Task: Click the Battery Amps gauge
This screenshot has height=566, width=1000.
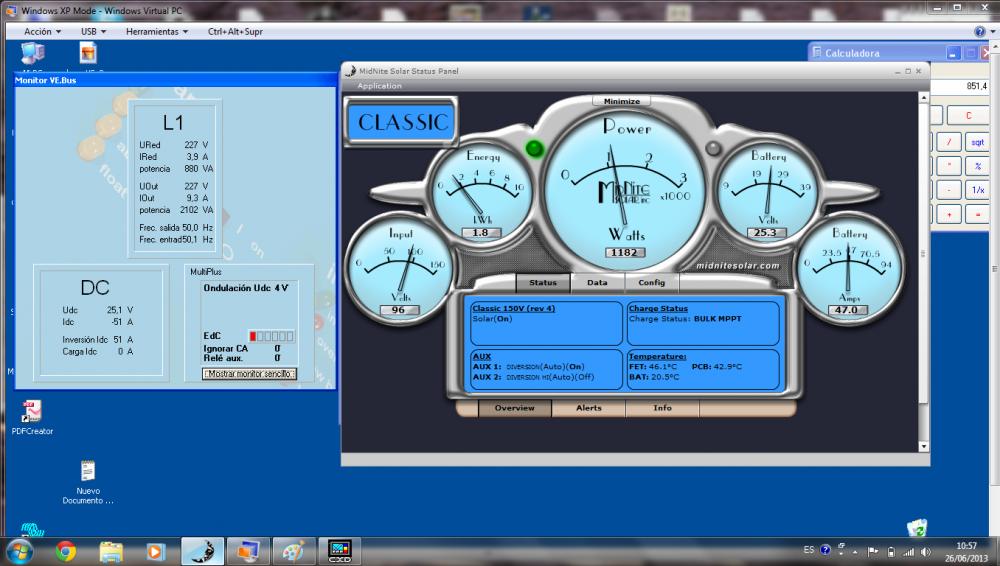Action: coord(849,269)
